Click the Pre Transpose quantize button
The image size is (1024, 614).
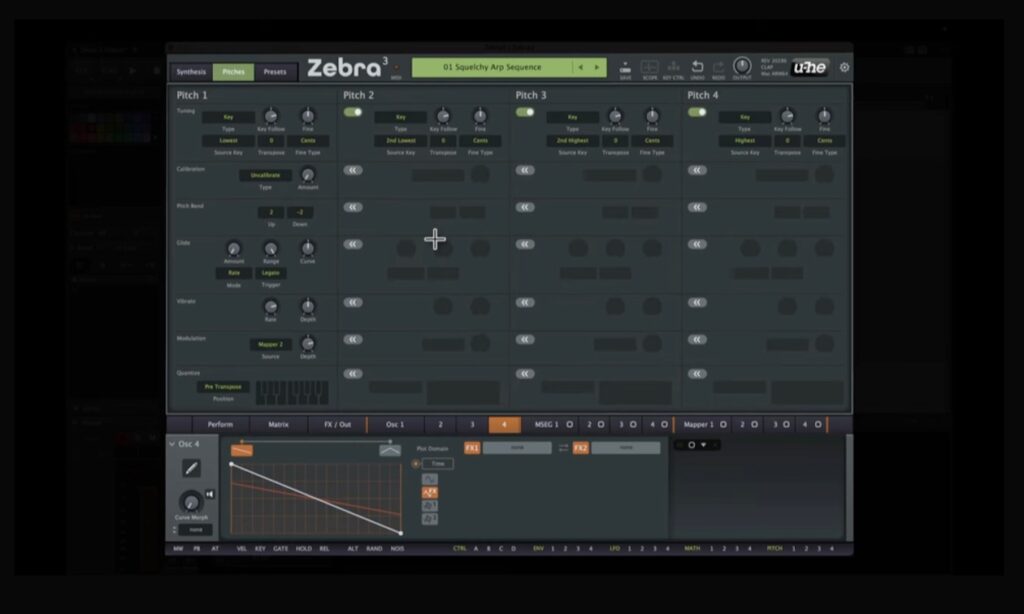(222, 385)
